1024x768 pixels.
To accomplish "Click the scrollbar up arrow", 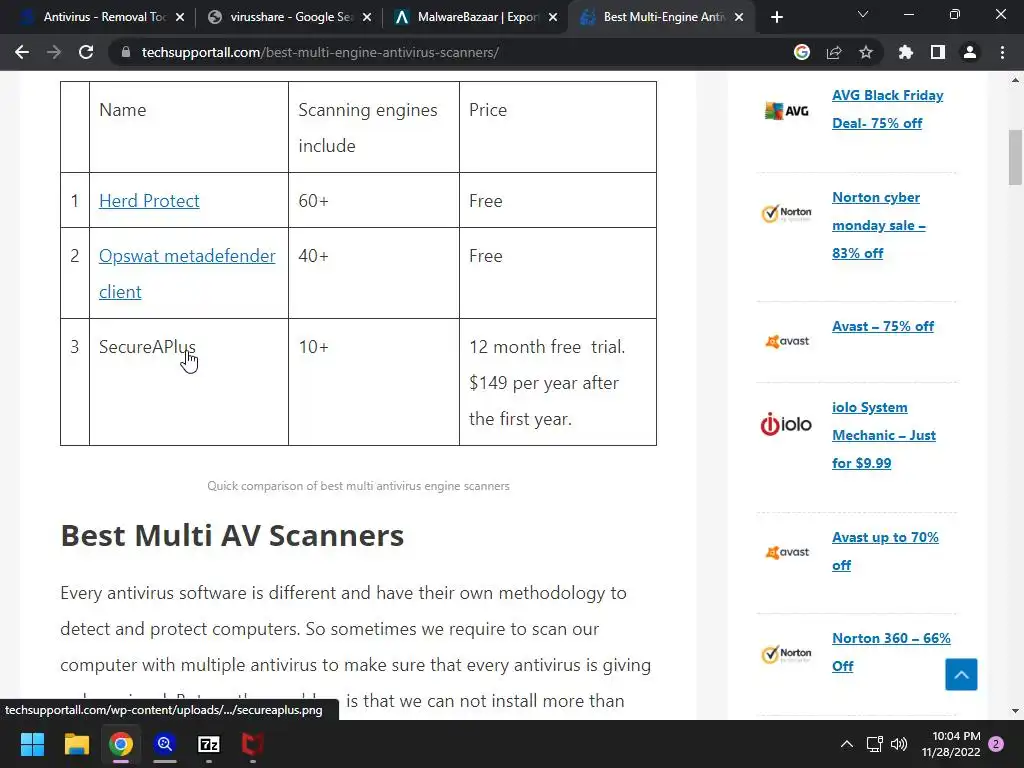I will click(1015, 80).
